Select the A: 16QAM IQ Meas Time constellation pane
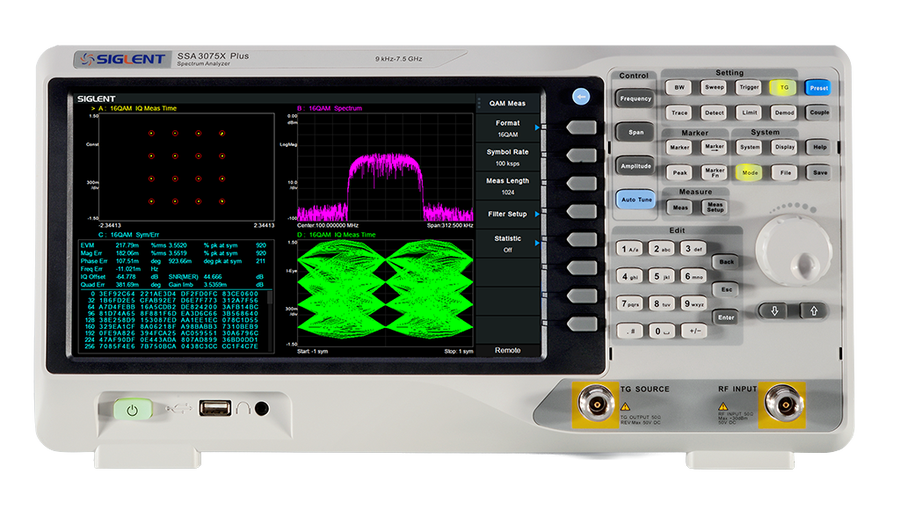Screen dimensions: 900x510 point(187,166)
